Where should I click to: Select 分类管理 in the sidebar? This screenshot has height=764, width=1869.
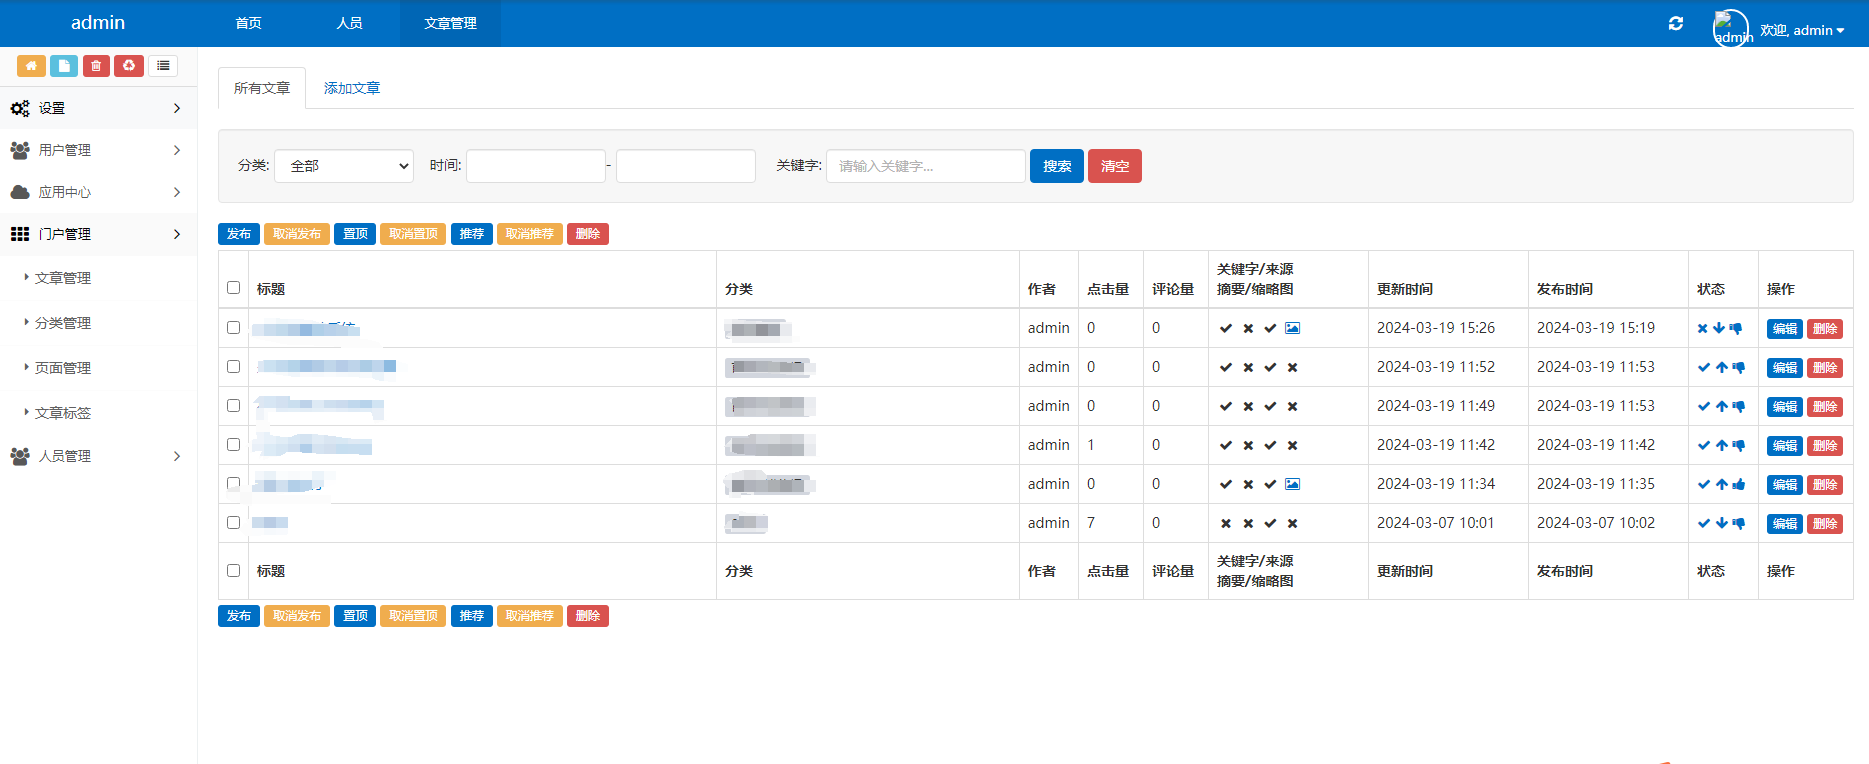pos(63,323)
